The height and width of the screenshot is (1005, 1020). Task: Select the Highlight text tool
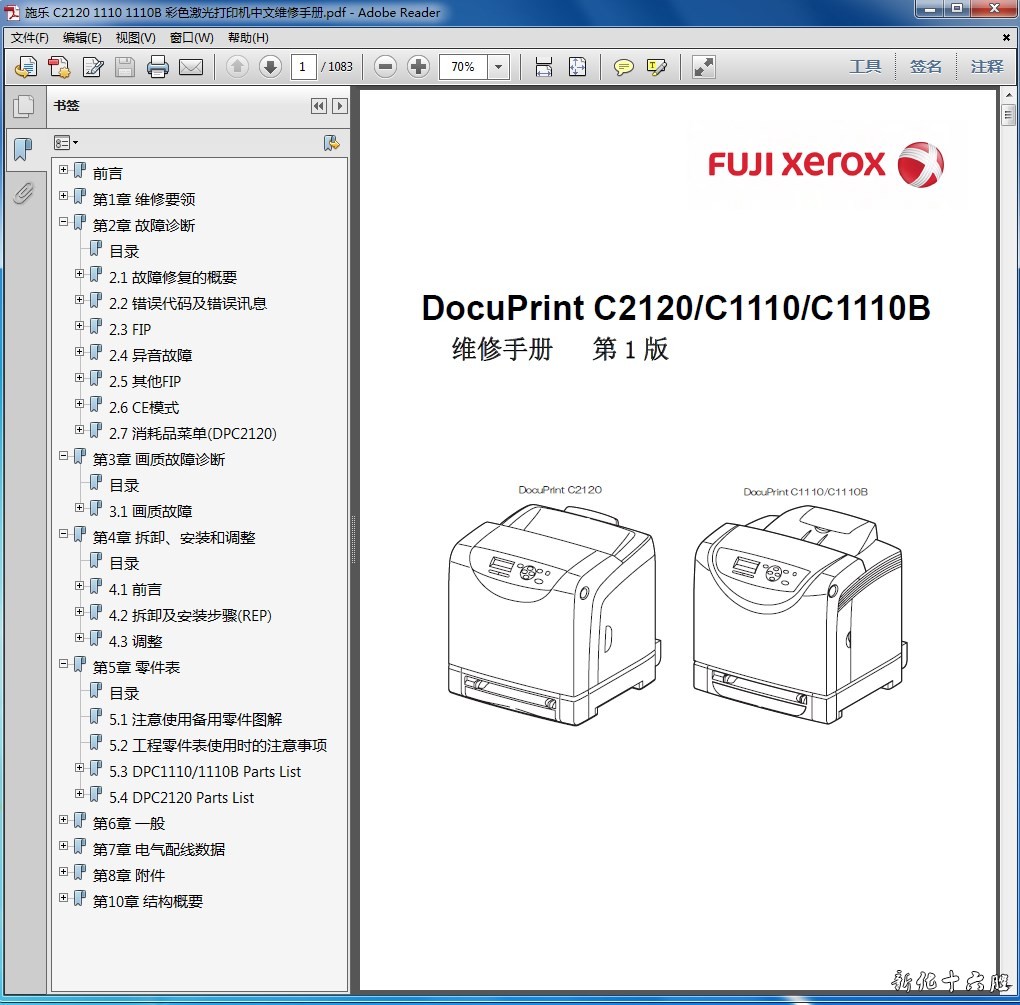click(x=657, y=67)
